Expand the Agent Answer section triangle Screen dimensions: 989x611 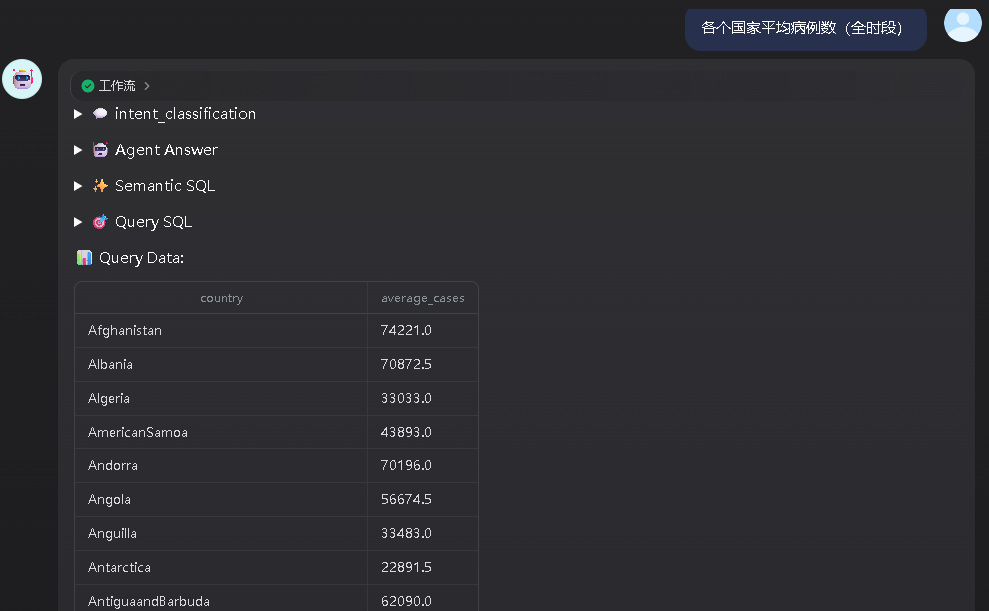point(78,150)
